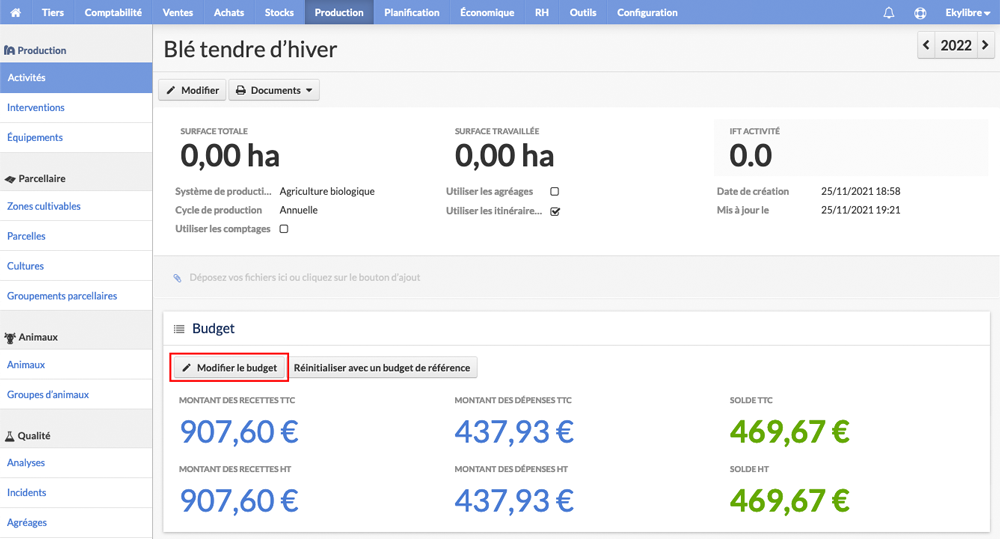Go to the previous year arrow

coord(926,45)
